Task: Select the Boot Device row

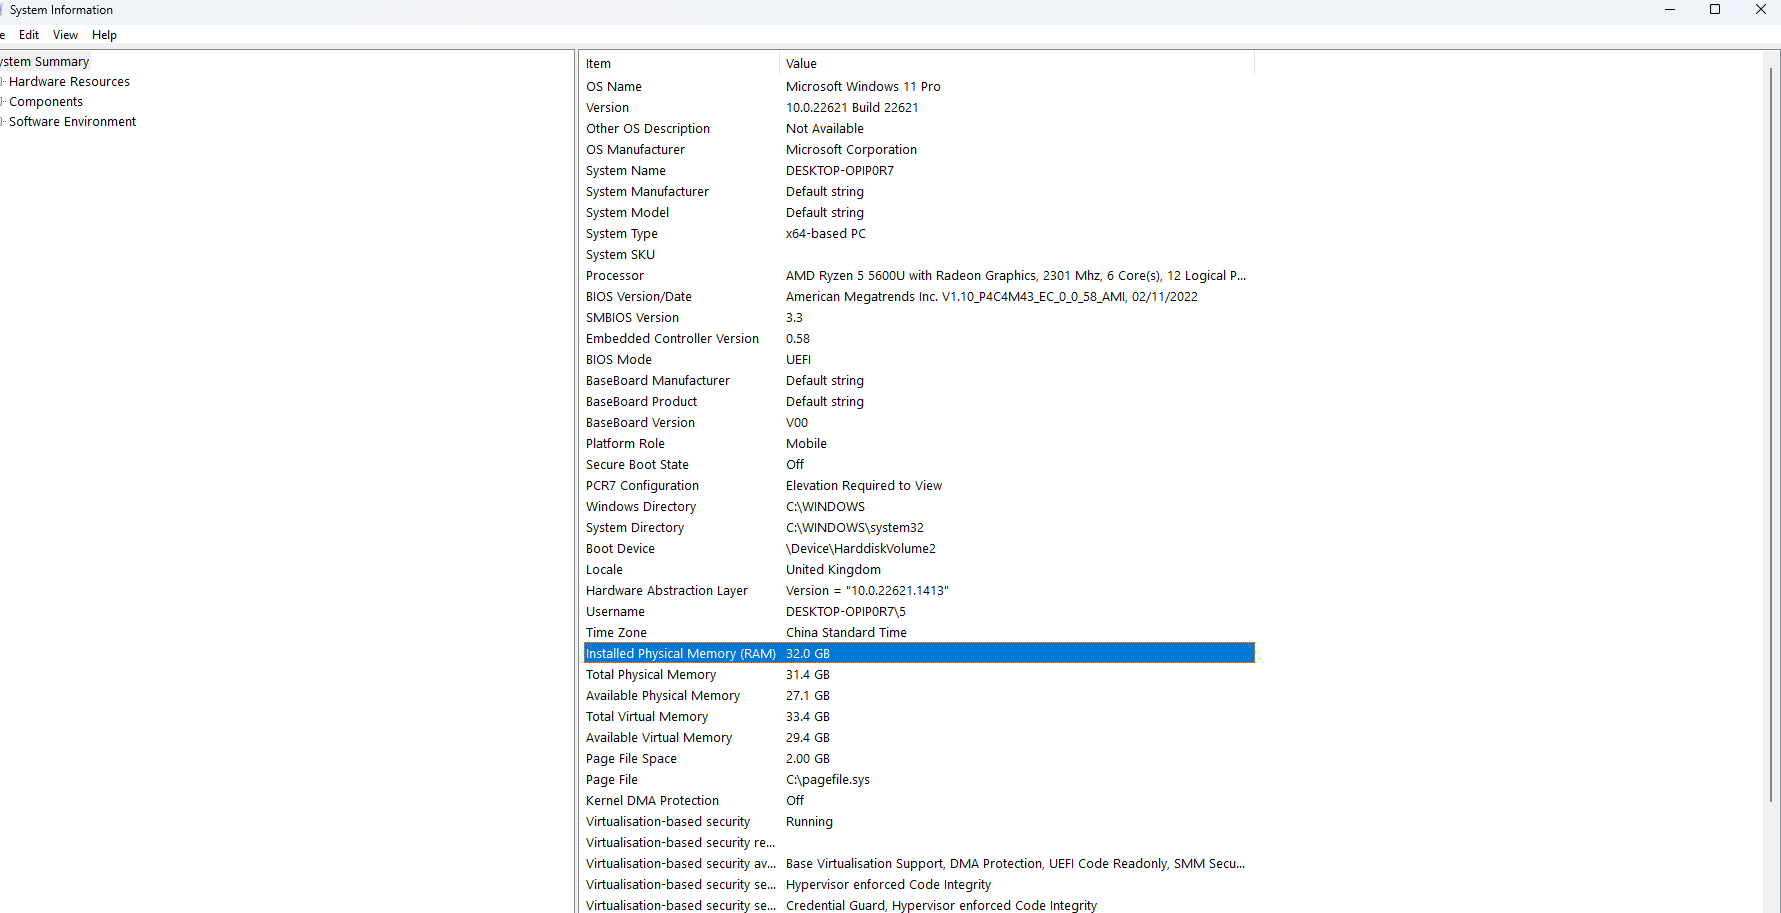Action: (918, 549)
